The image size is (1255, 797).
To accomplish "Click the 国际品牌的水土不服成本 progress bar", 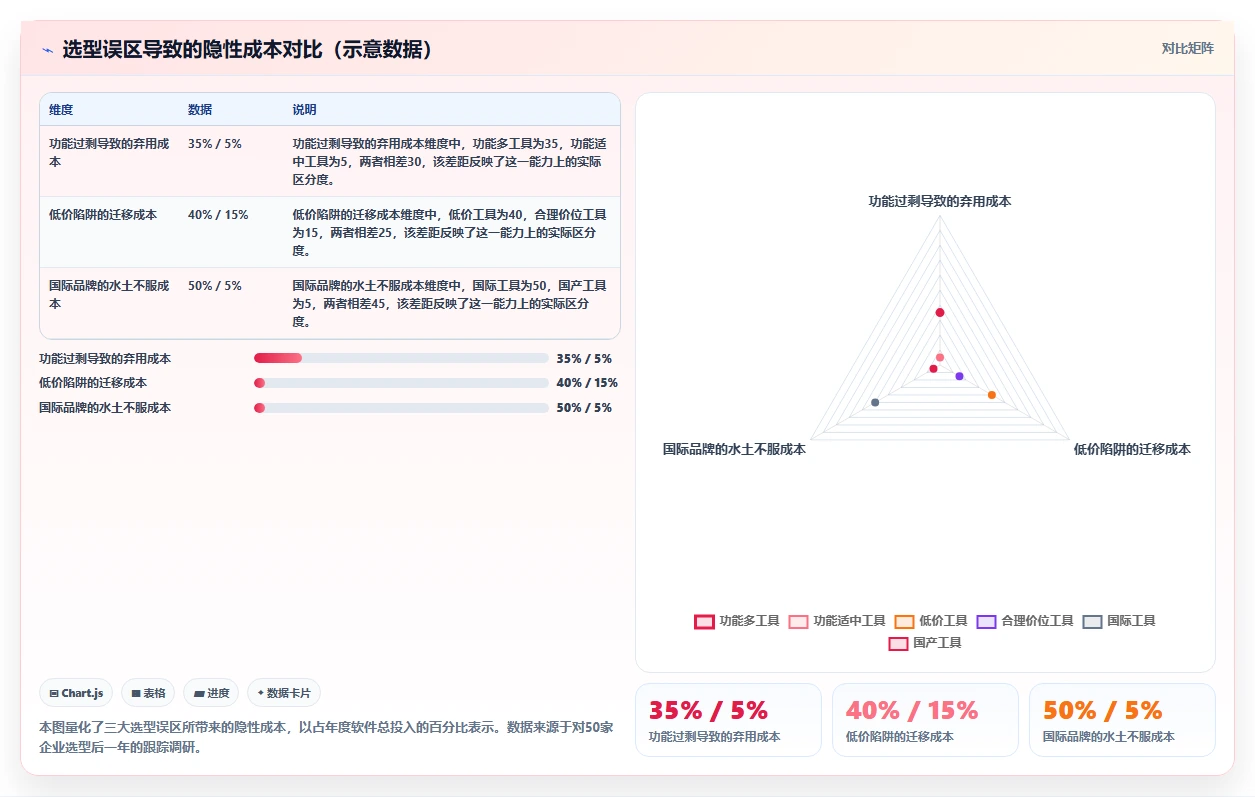I will point(401,408).
